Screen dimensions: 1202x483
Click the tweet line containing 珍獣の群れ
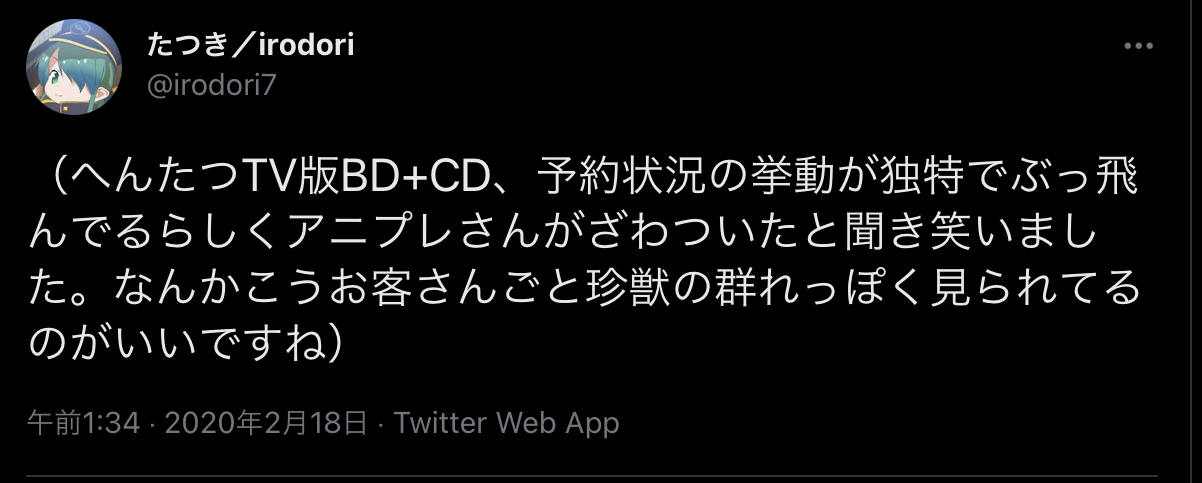(583, 290)
